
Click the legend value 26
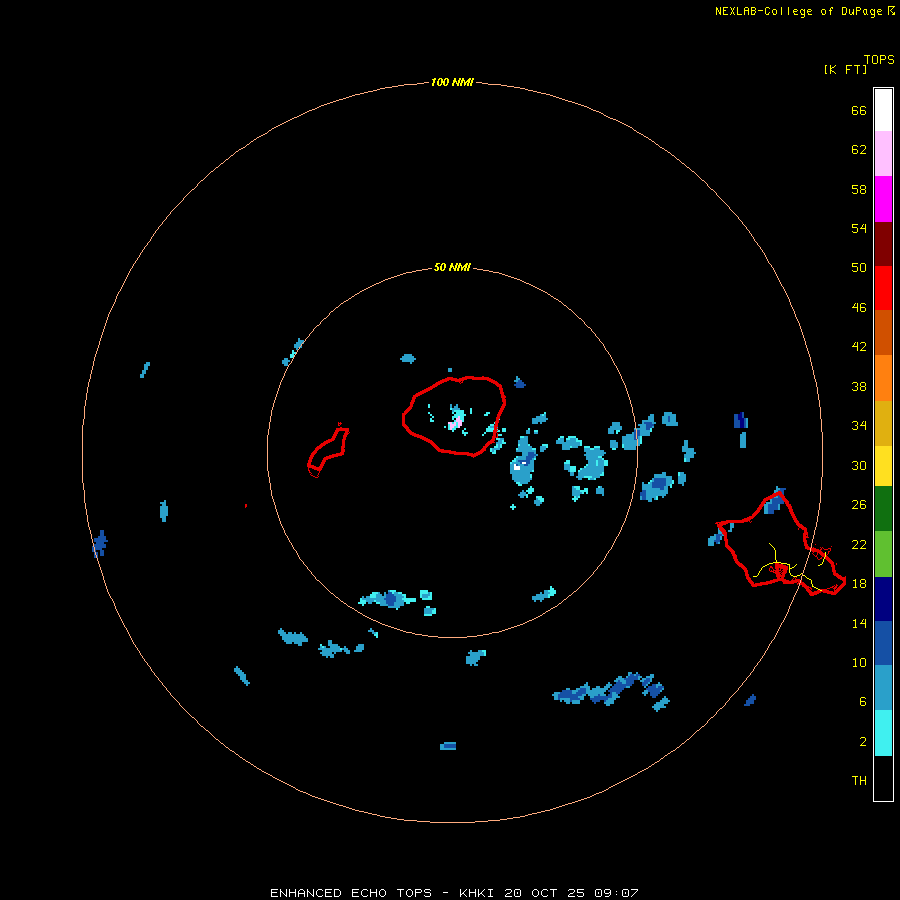(859, 505)
